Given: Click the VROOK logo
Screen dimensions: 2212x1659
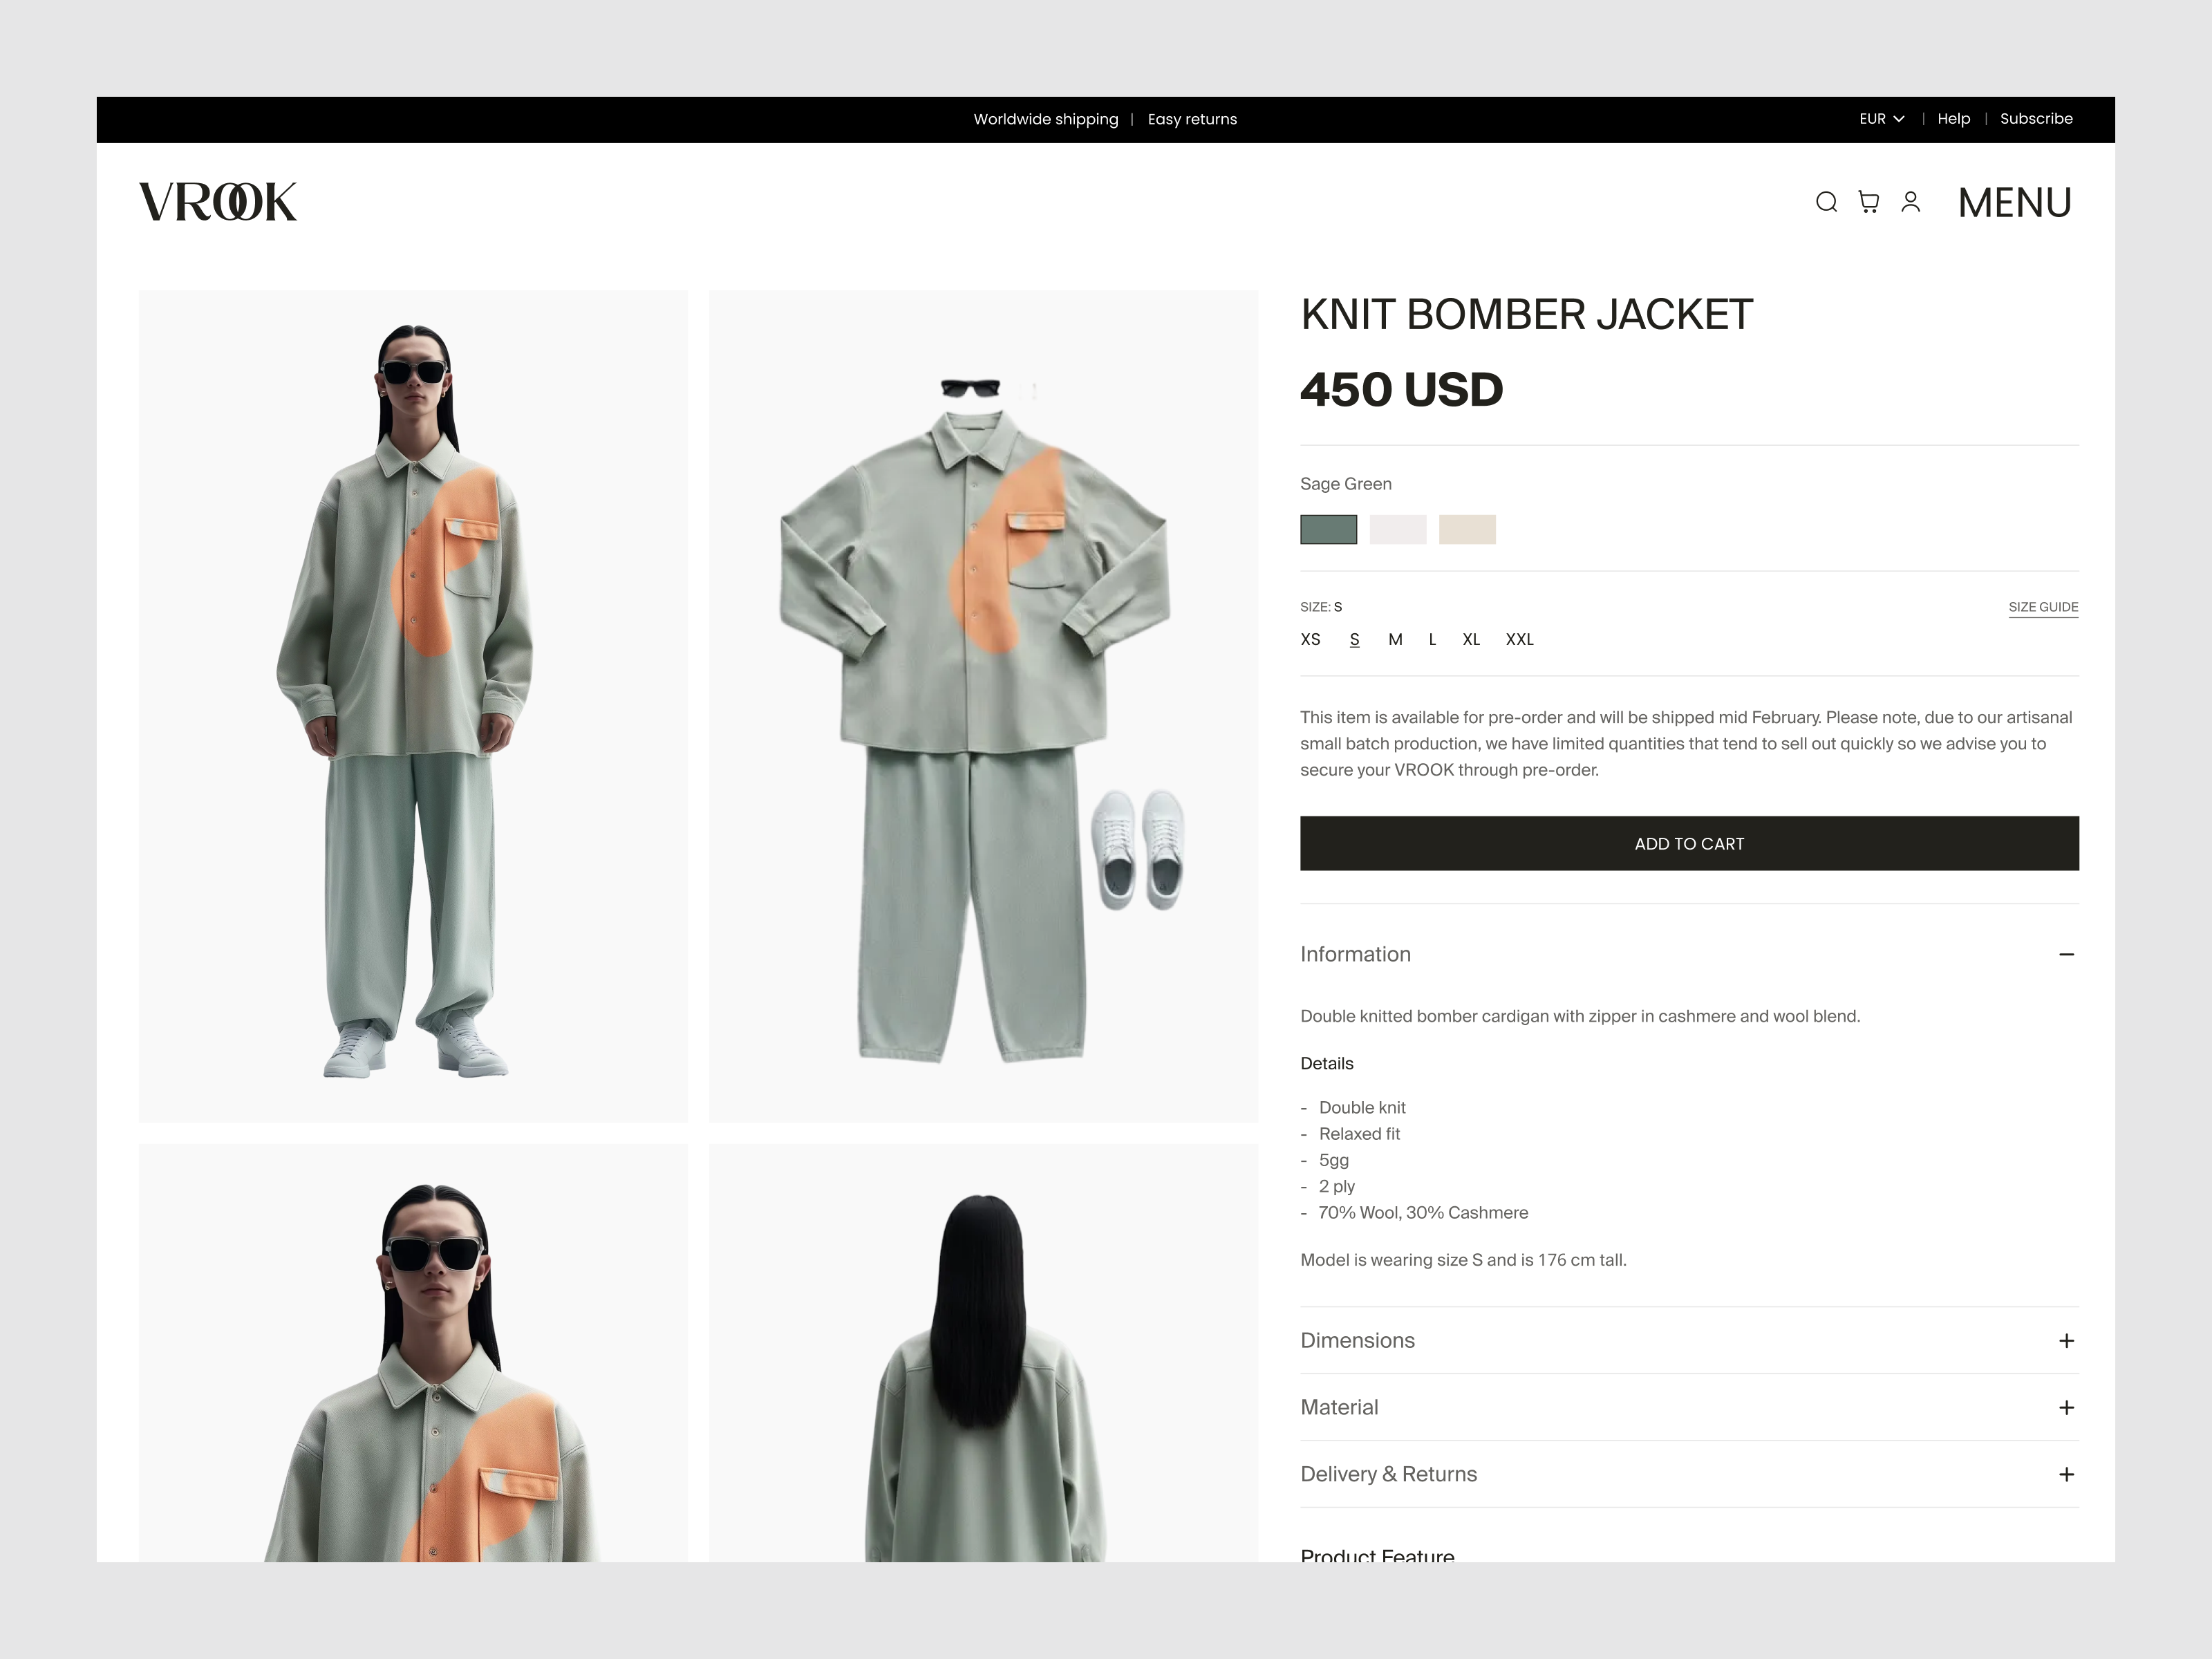Looking at the screenshot, I should click(x=219, y=202).
